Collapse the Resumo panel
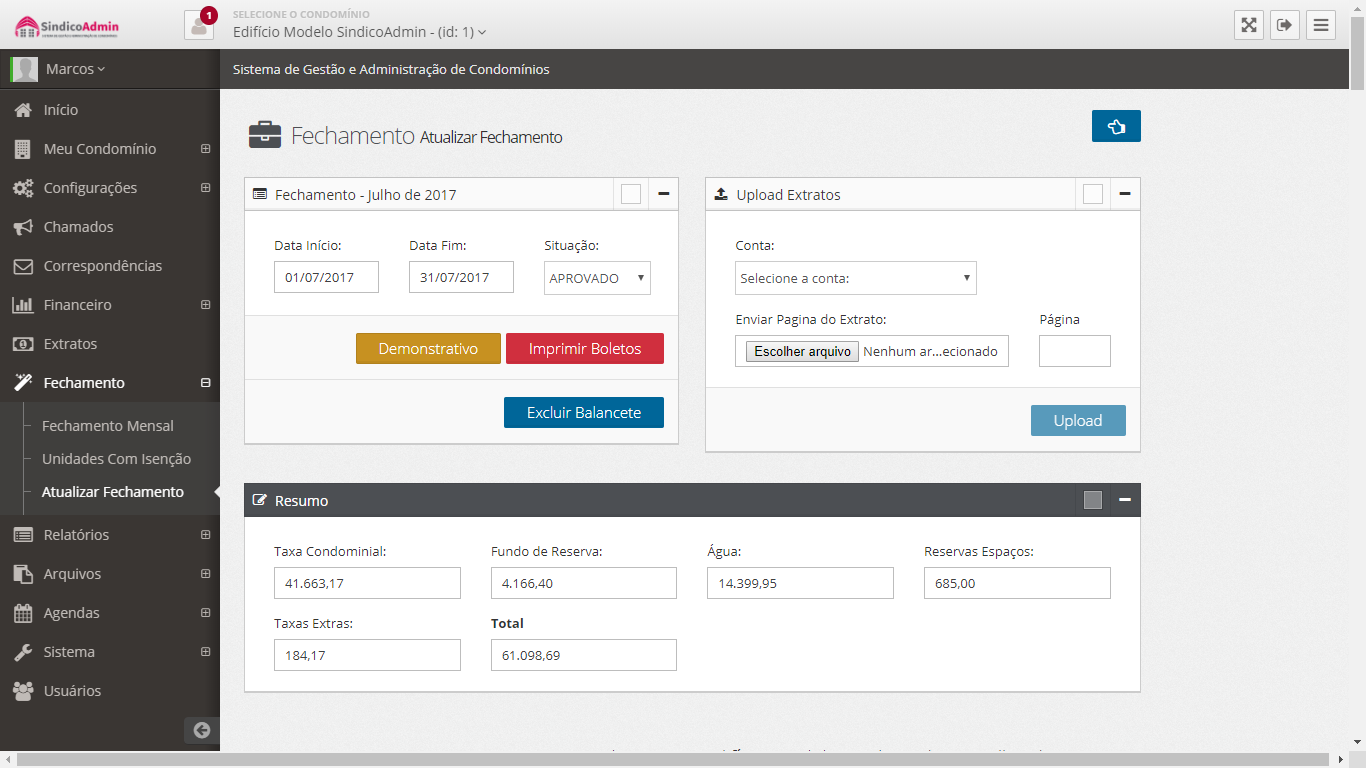 (x=1125, y=500)
